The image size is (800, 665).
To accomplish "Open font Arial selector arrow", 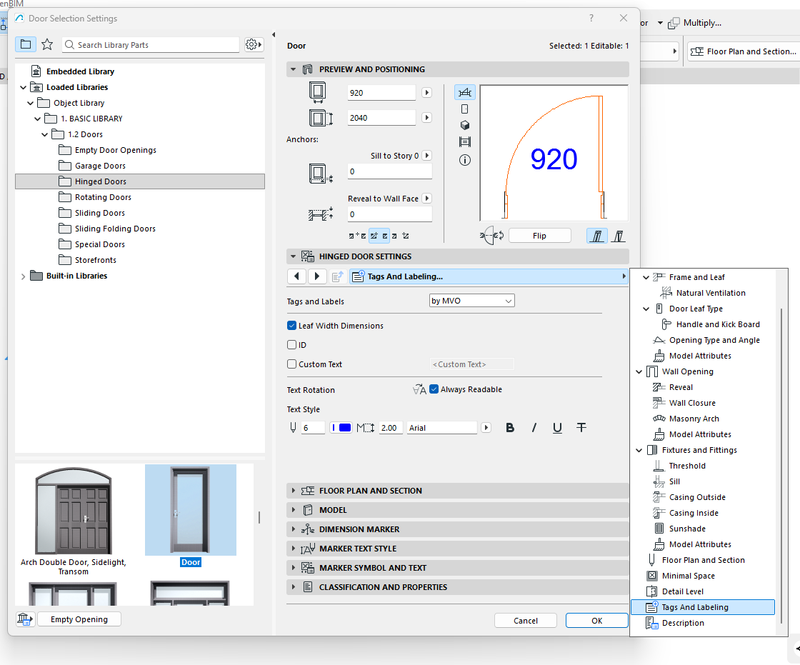I will (x=486, y=428).
